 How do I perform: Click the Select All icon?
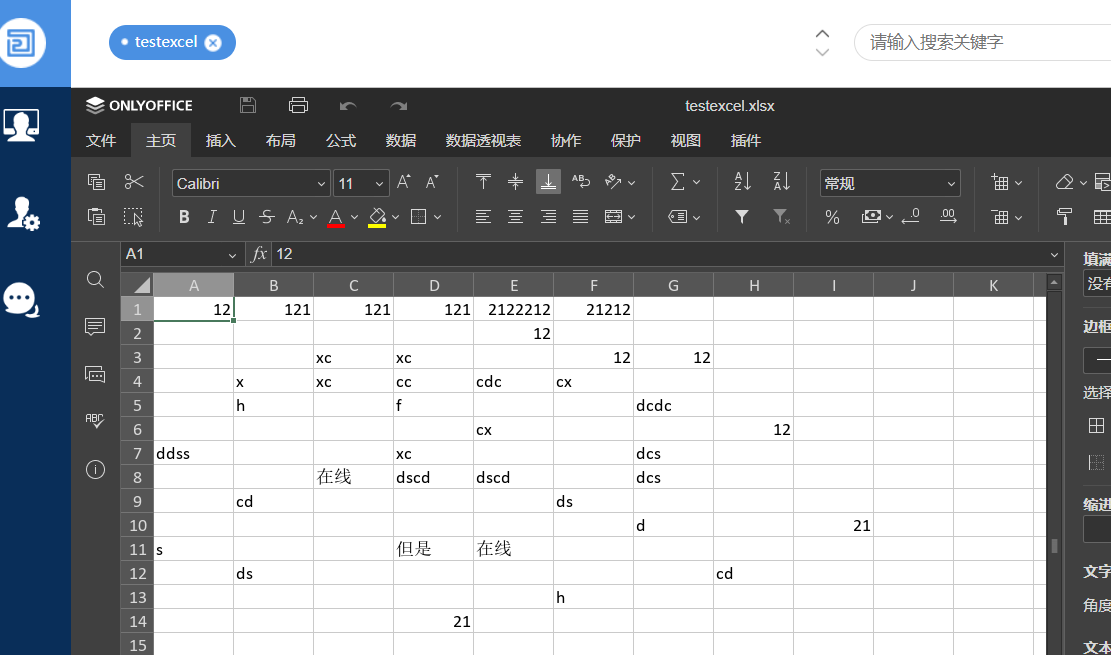click(134, 216)
